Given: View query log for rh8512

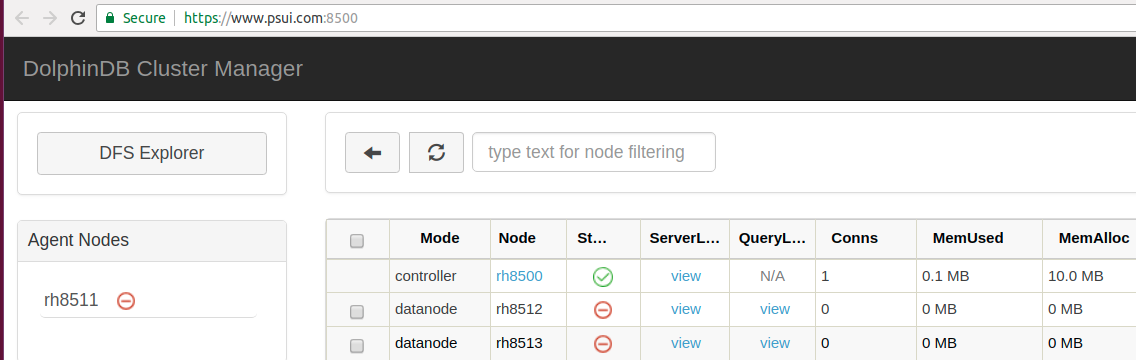Looking at the screenshot, I should click(x=774, y=309).
